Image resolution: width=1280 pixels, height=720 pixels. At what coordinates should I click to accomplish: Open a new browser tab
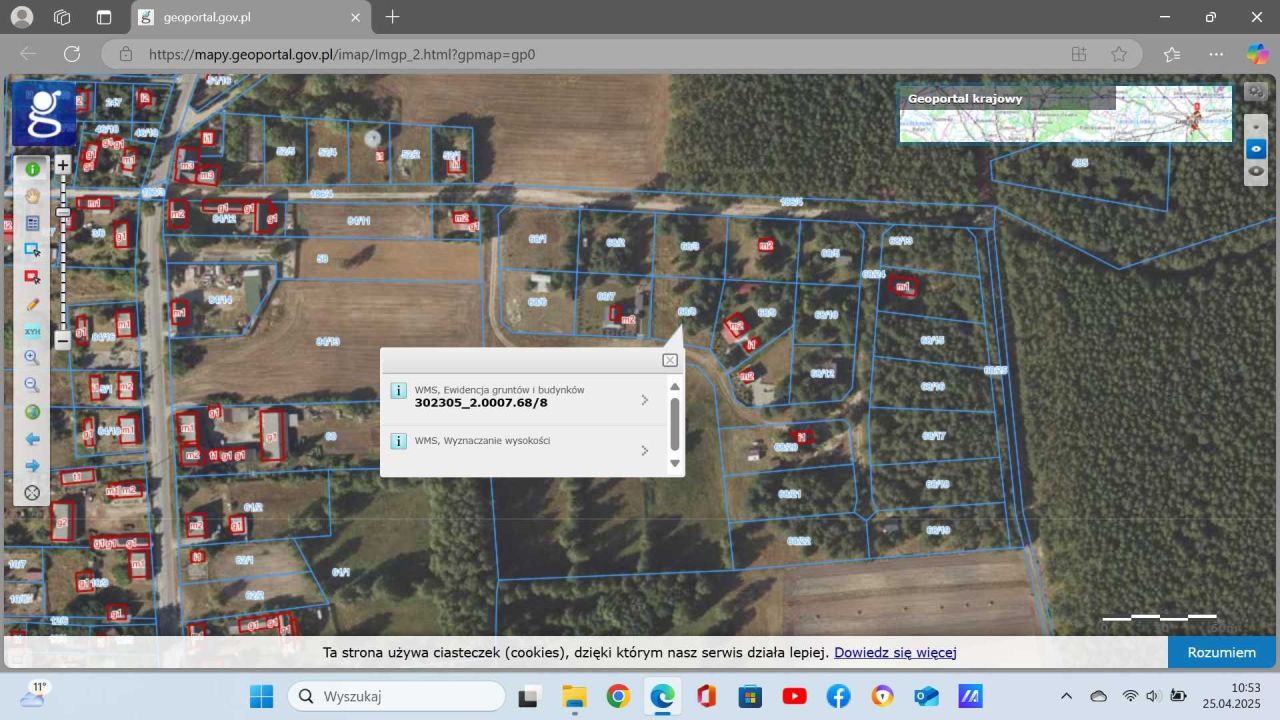392,17
